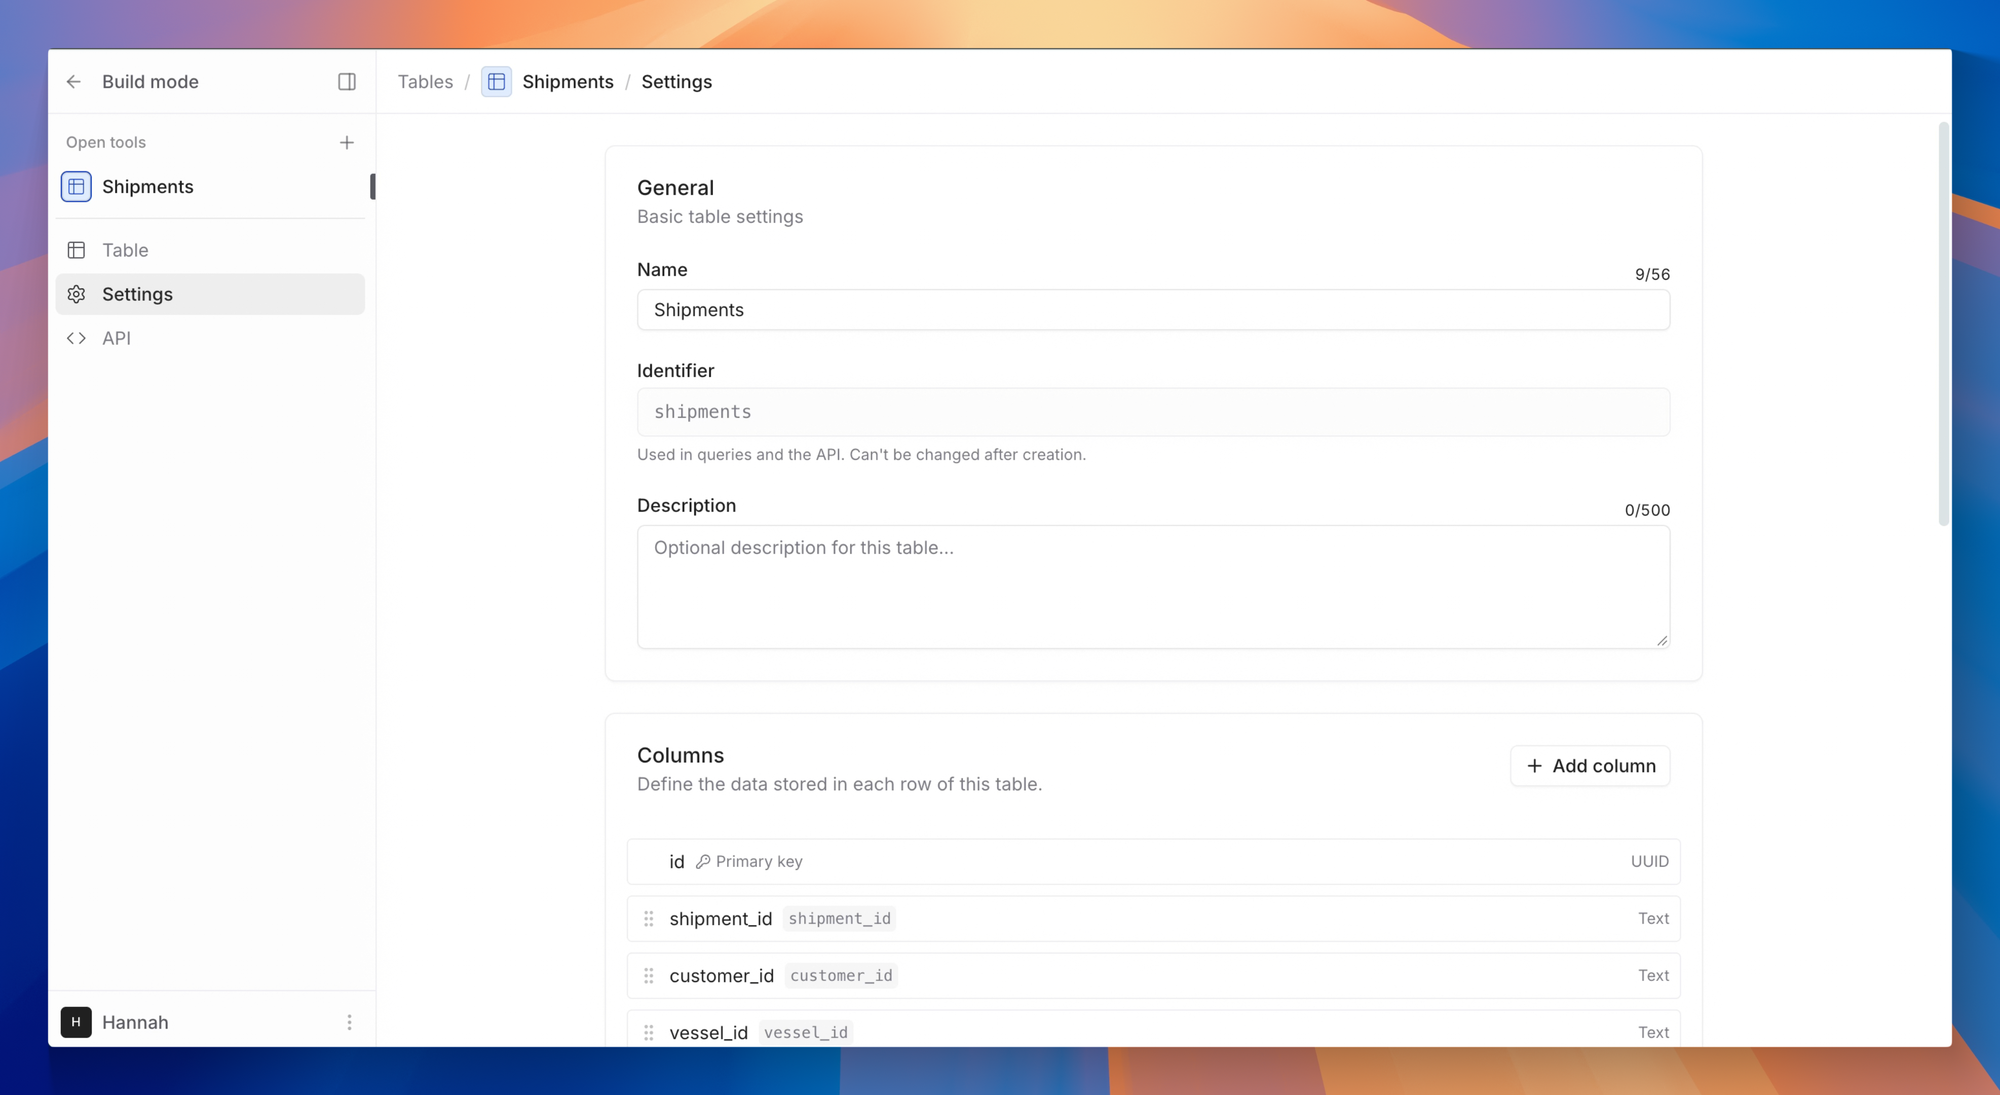Click the Text type of customer_id

(x=1653, y=975)
